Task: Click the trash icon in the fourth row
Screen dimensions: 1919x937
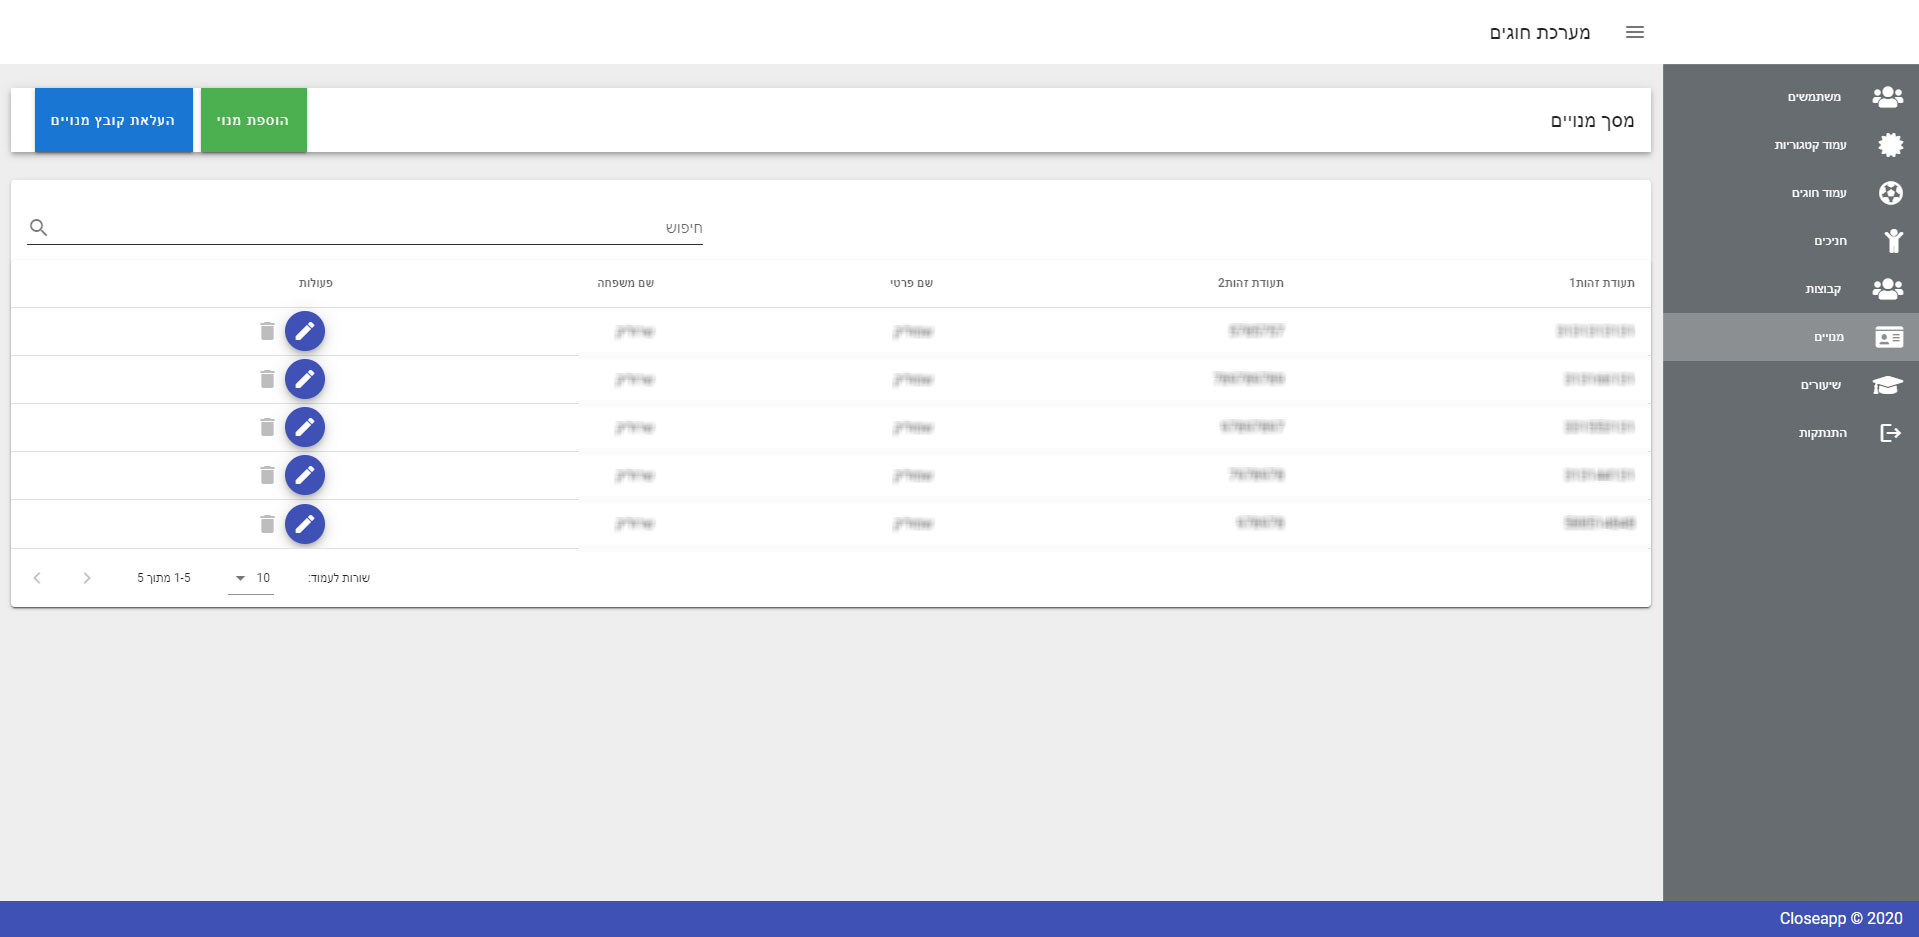Action: [x=267, y=475]
